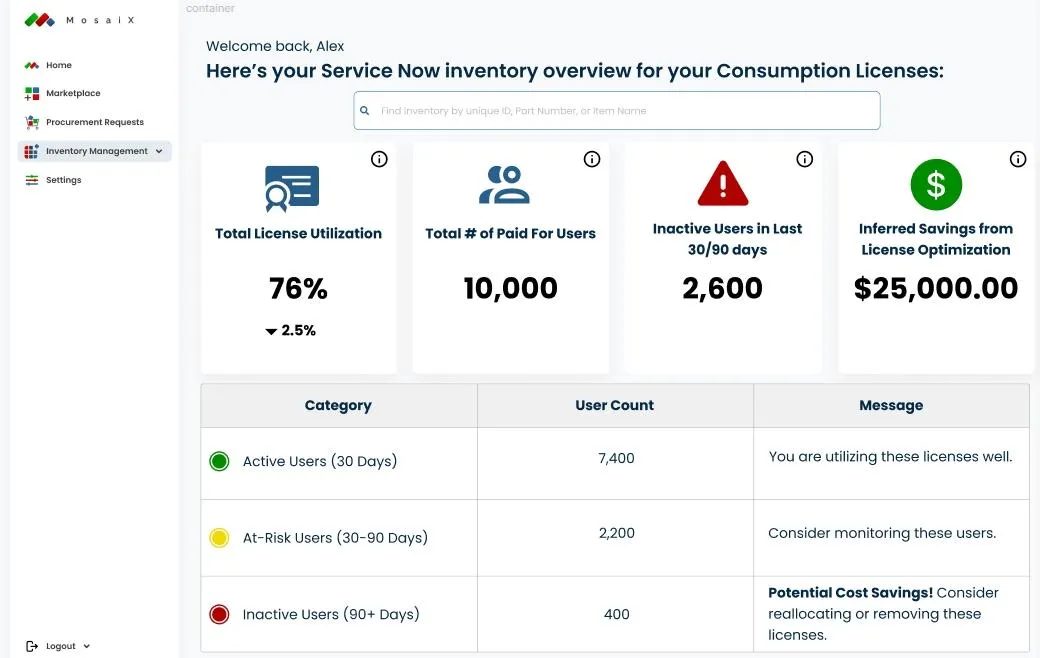Click the red warning triangle icon
Image resolution: width=1040 pixels, height=658 pixels.
point(723,184)
